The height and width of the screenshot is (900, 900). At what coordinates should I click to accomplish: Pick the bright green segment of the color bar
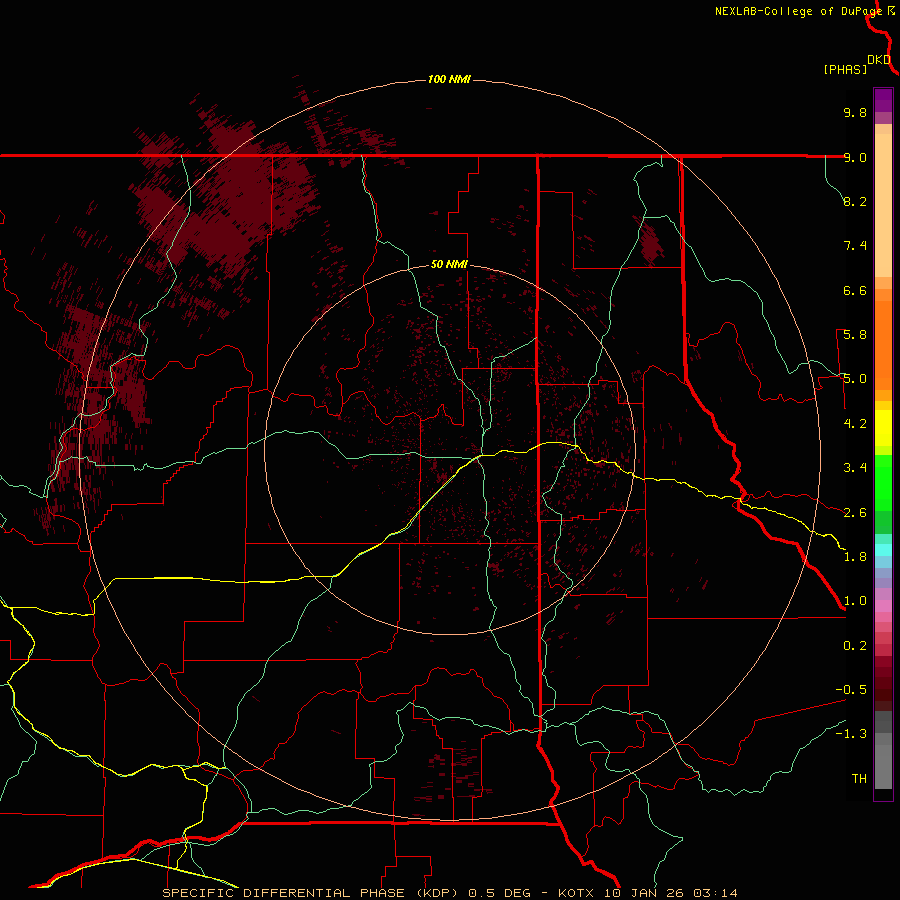coord(883,481)
